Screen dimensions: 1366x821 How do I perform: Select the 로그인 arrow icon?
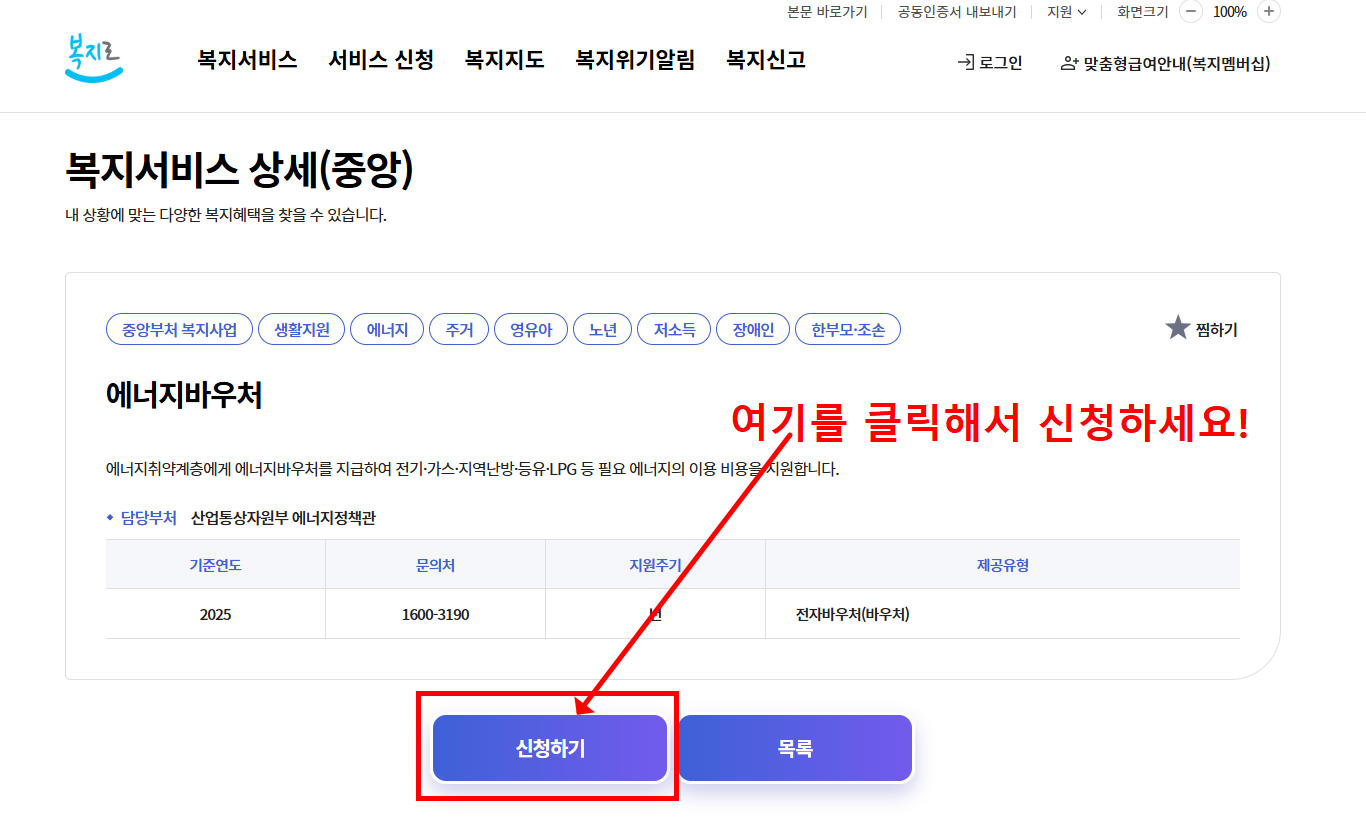pyautogui.click(x=965, y=61)
